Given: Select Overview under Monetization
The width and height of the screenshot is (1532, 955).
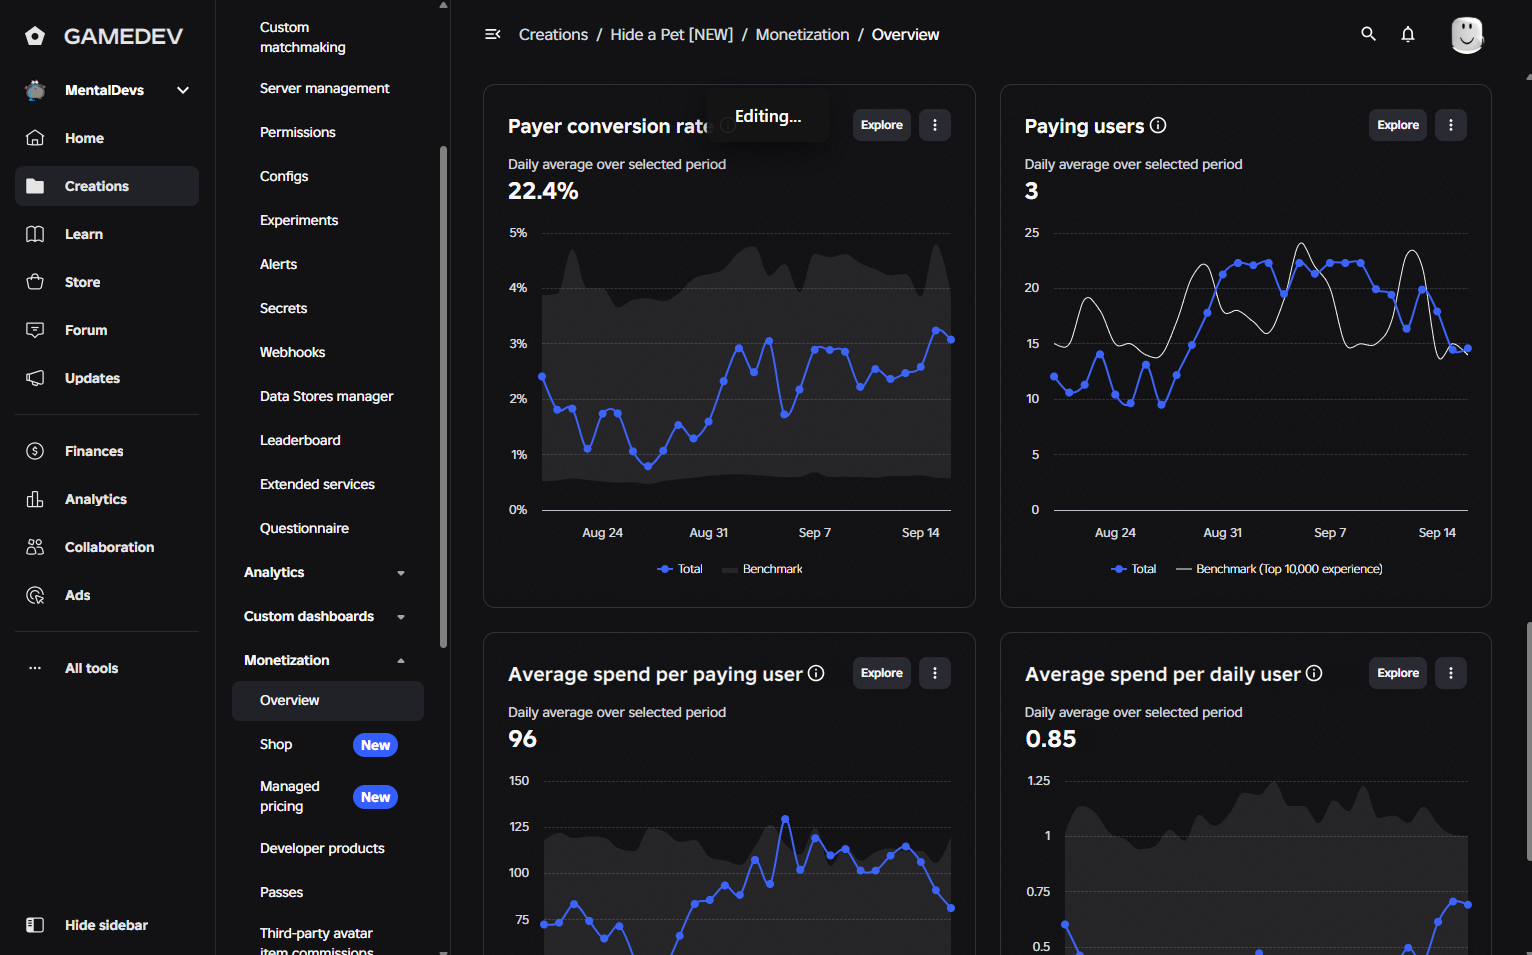Looking at the screenshot, I should pos(328,700).
